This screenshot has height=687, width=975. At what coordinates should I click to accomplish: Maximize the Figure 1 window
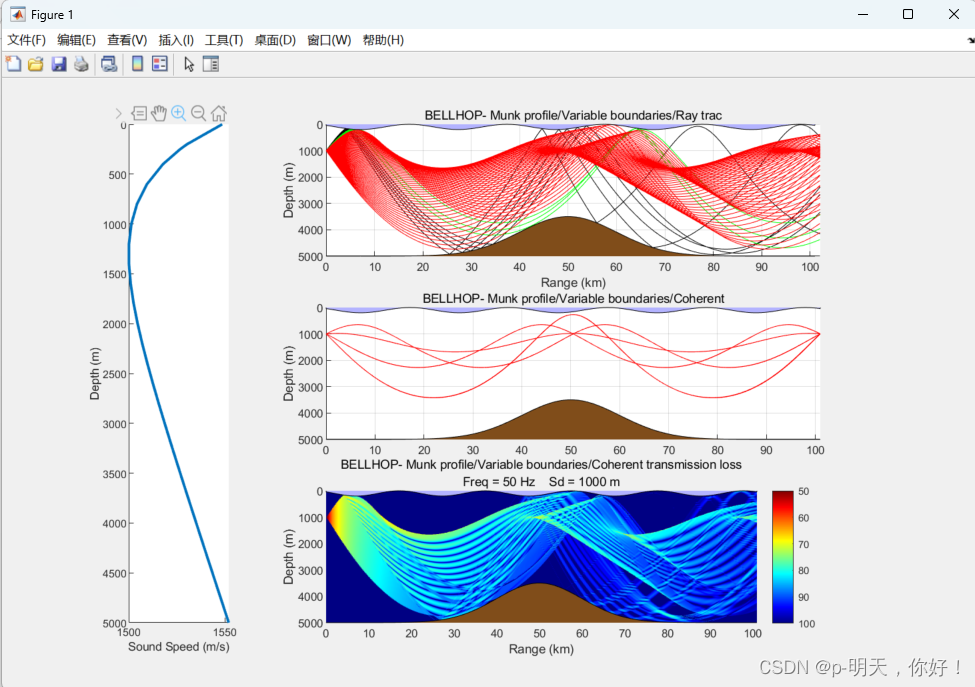click(x=908, y=14)
